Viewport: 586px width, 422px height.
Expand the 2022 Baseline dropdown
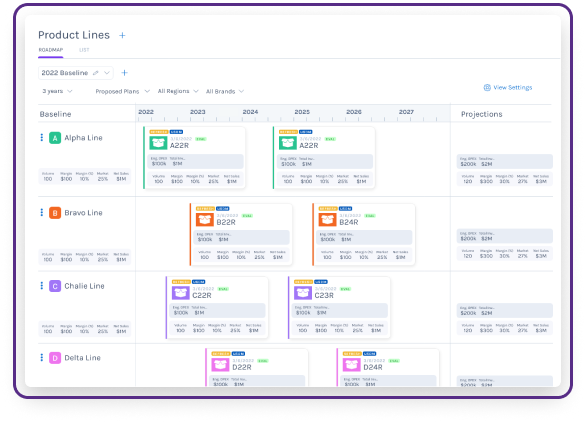107,73
